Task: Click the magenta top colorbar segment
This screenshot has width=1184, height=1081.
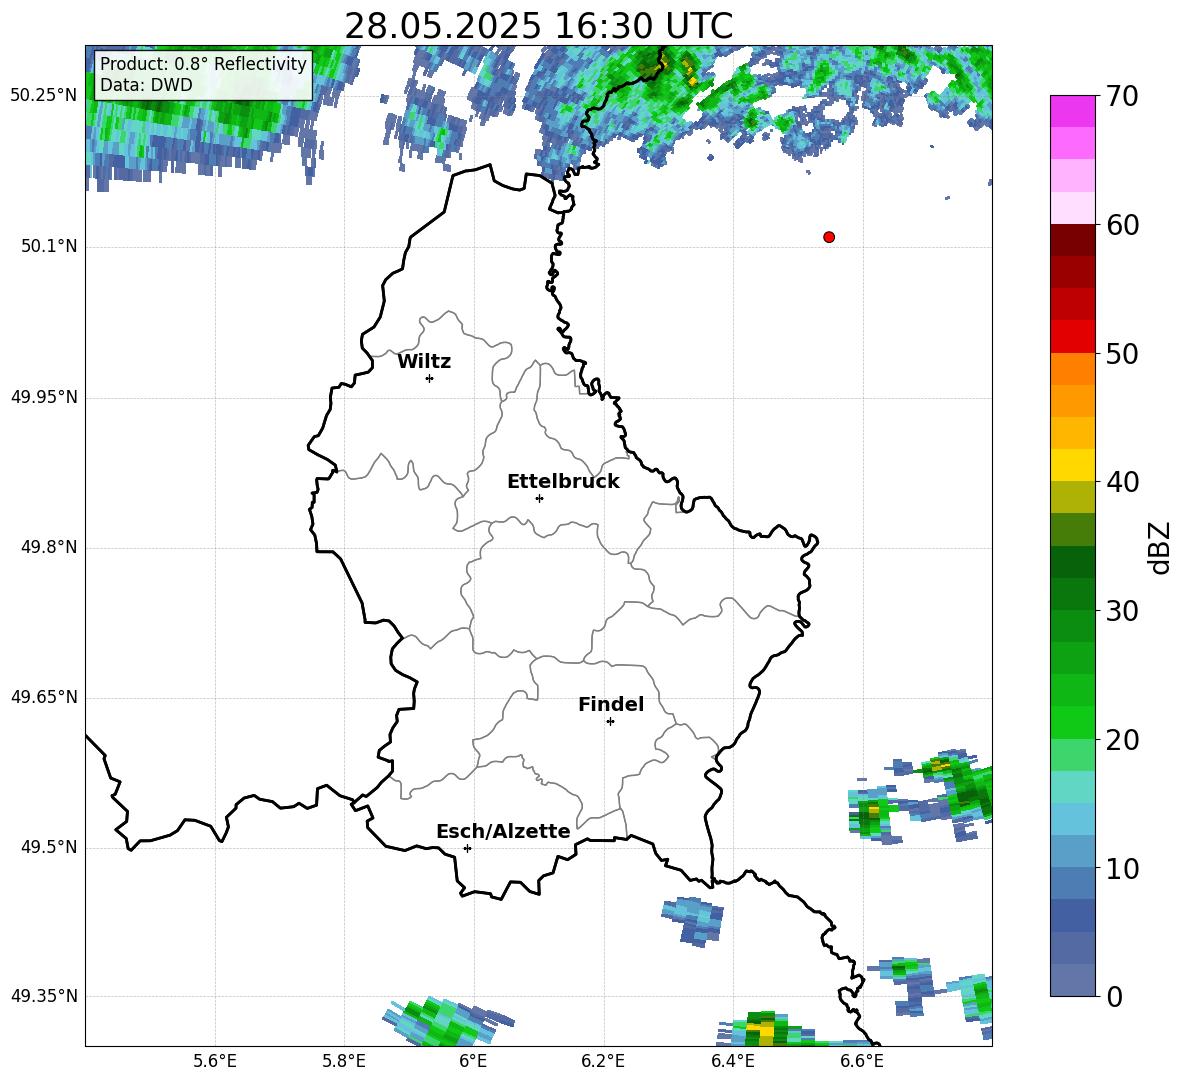Action: coord(1073,111)
